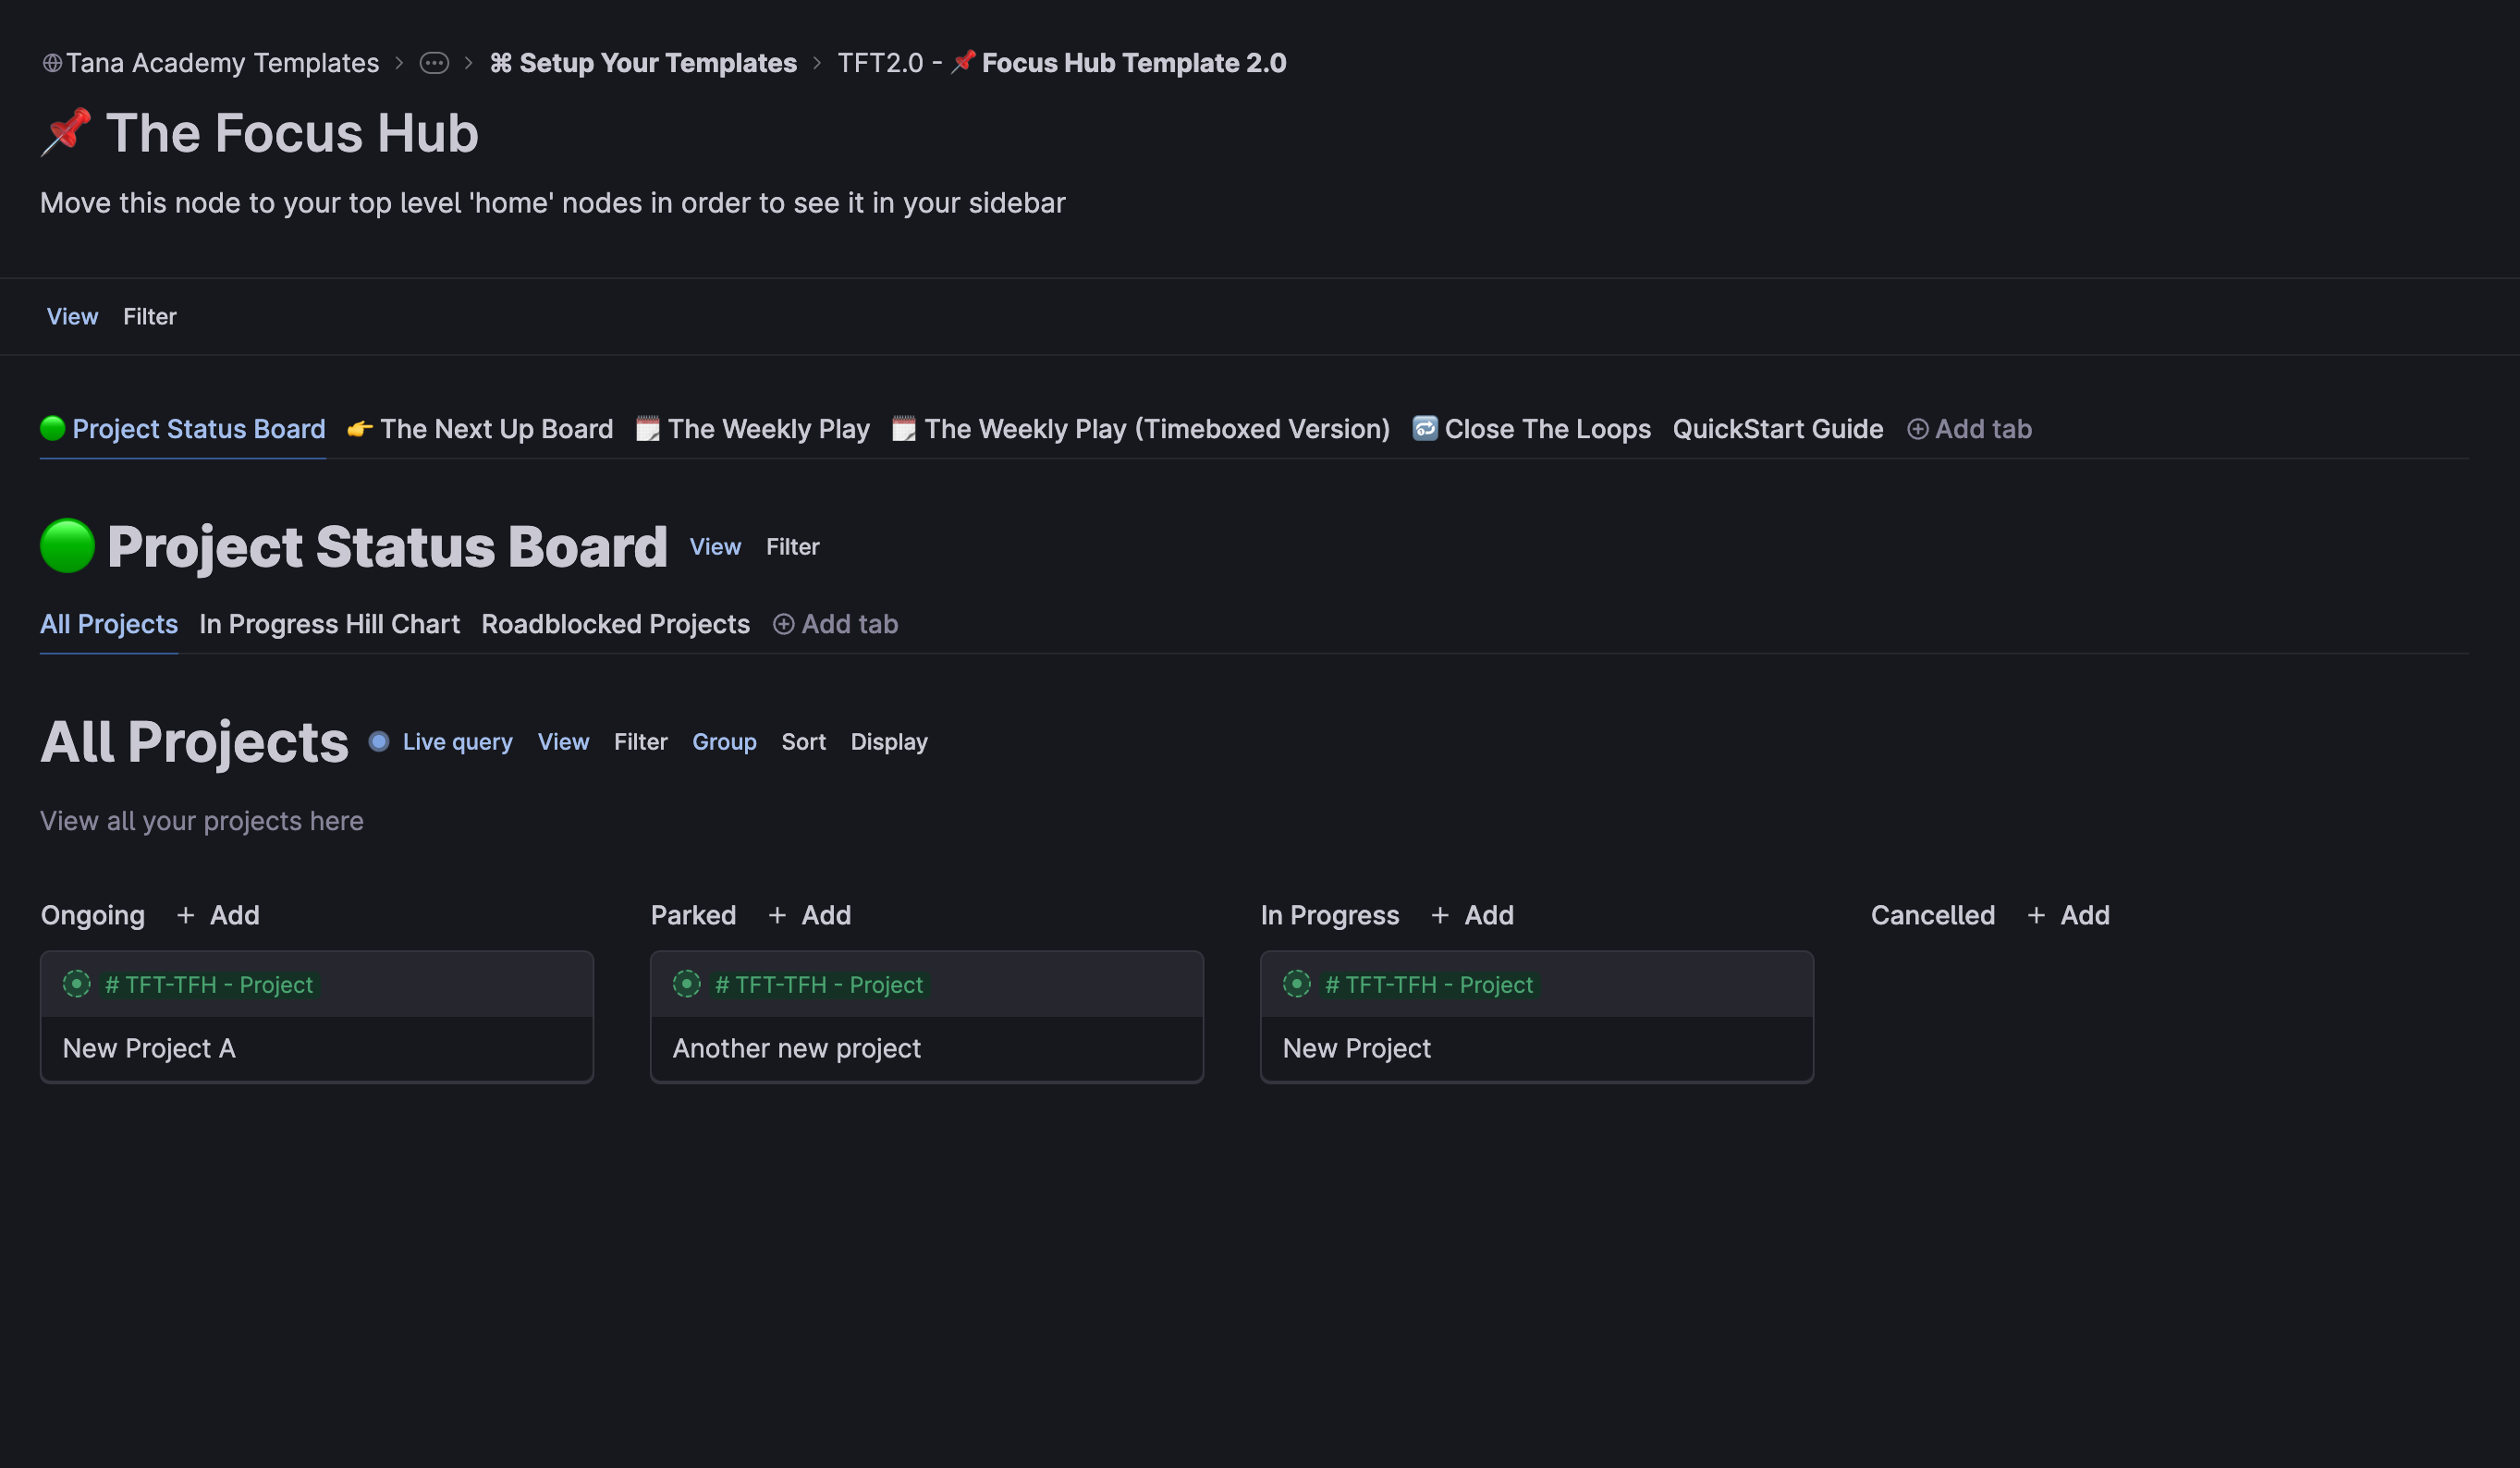The width and height of the screenshot is (2520, 1468).
Task: Open the Display options menu
Action: click(x=889, y=742)
